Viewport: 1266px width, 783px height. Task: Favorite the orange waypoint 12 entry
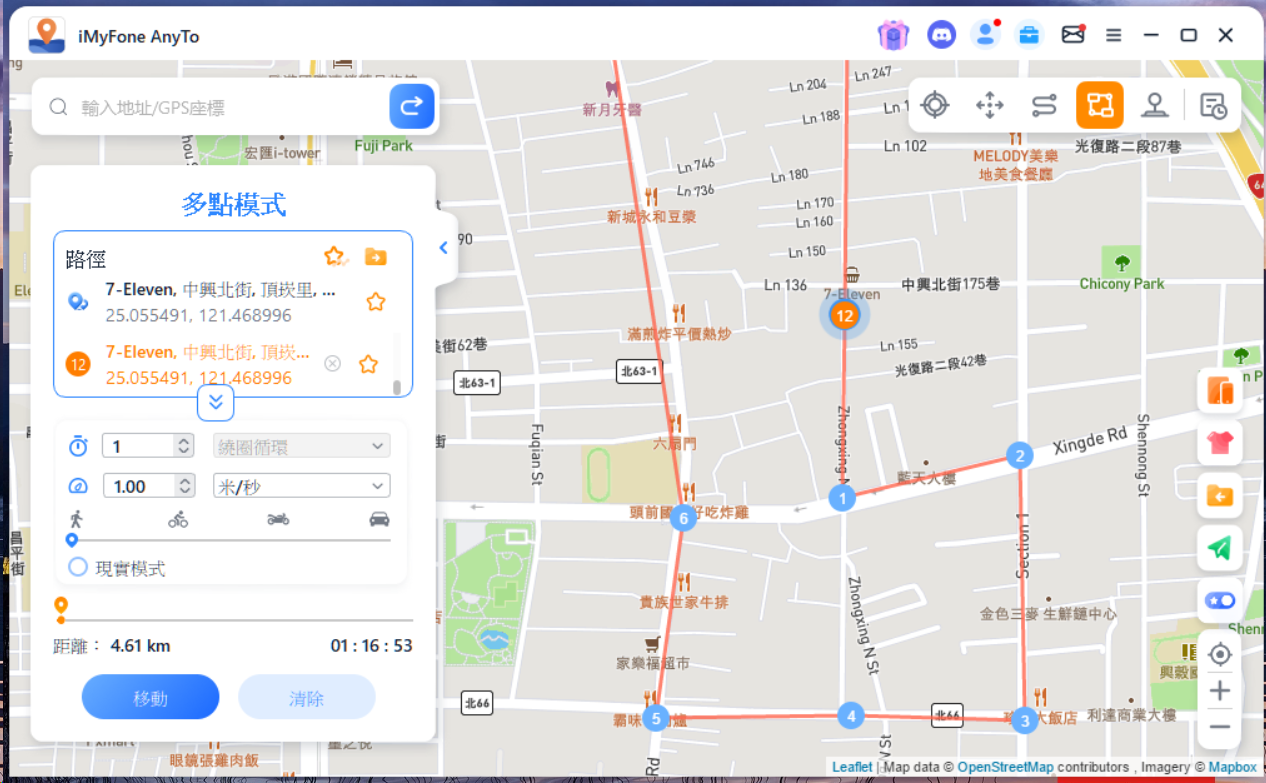(x=369, y=364)
